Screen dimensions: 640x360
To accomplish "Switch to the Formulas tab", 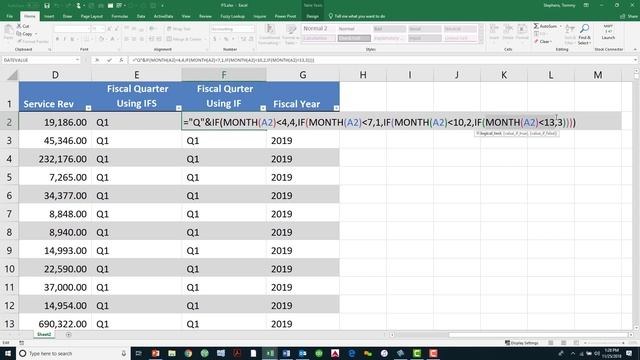I will 120,16.
